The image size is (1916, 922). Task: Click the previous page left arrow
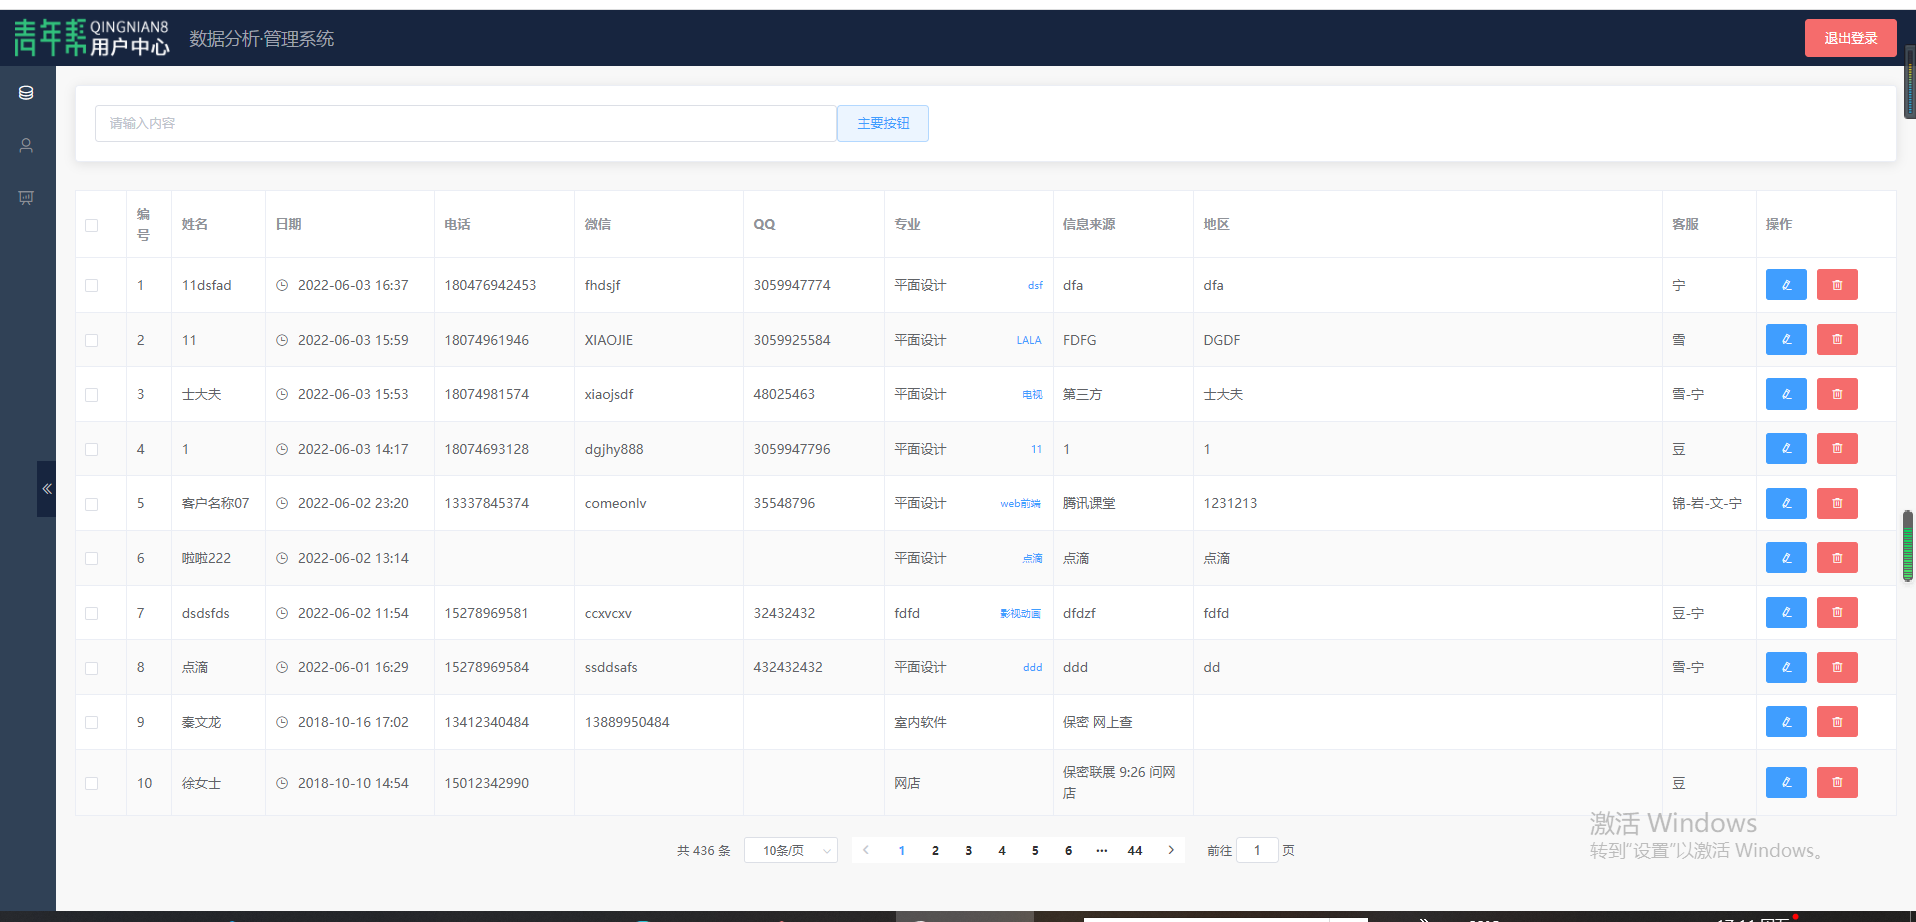coord(865,850)
